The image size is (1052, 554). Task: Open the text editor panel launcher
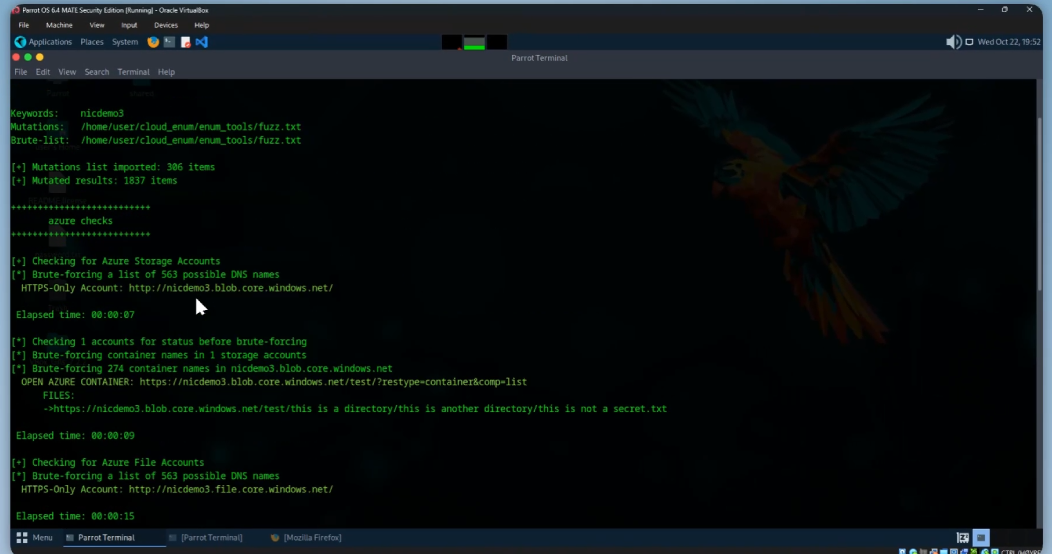(186, 42)
